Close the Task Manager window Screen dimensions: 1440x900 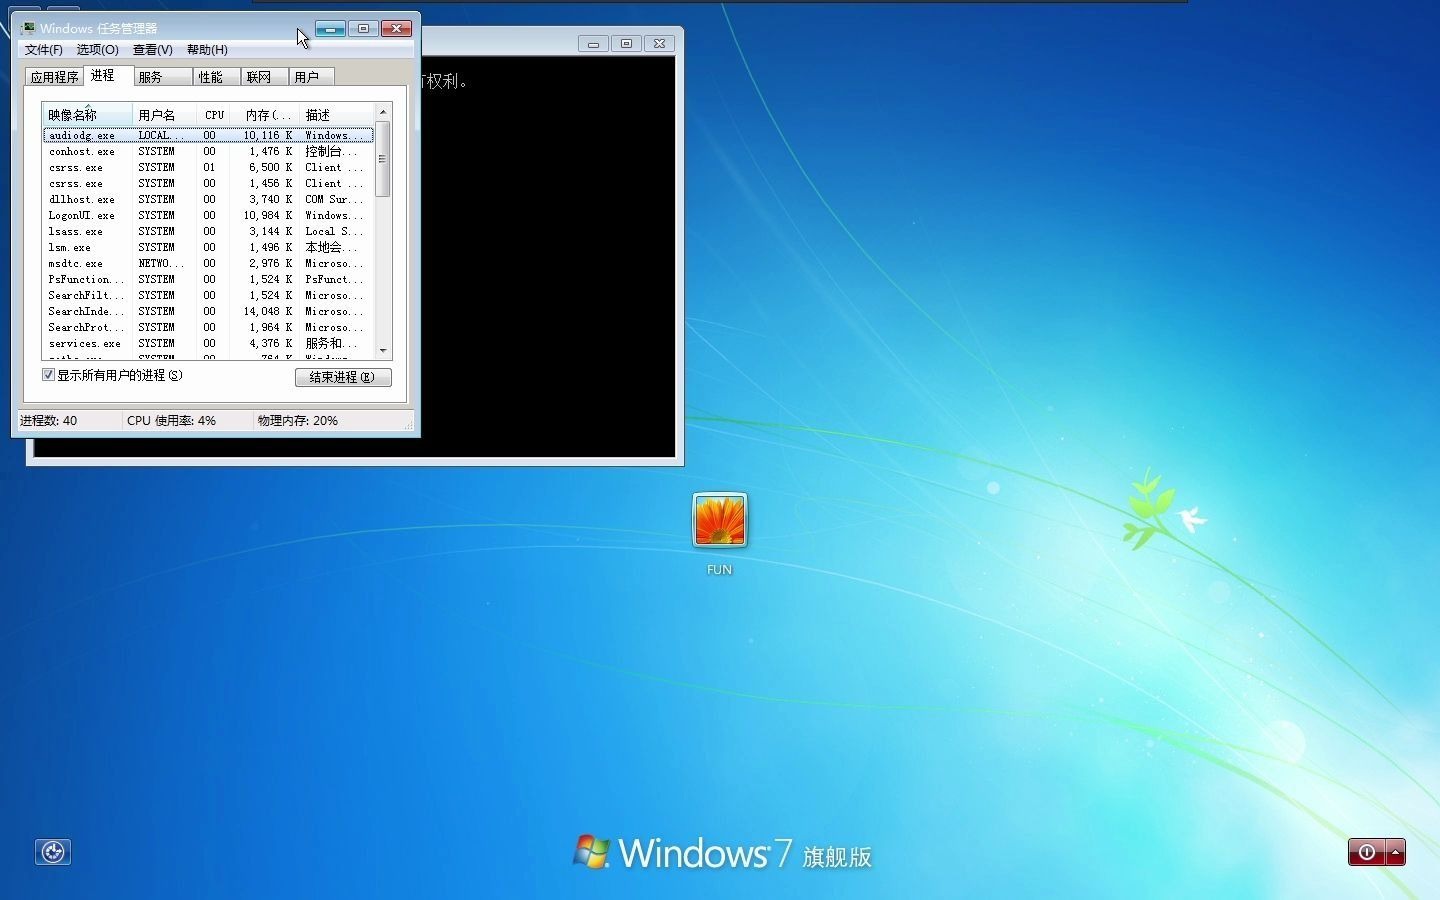point(396,29)
